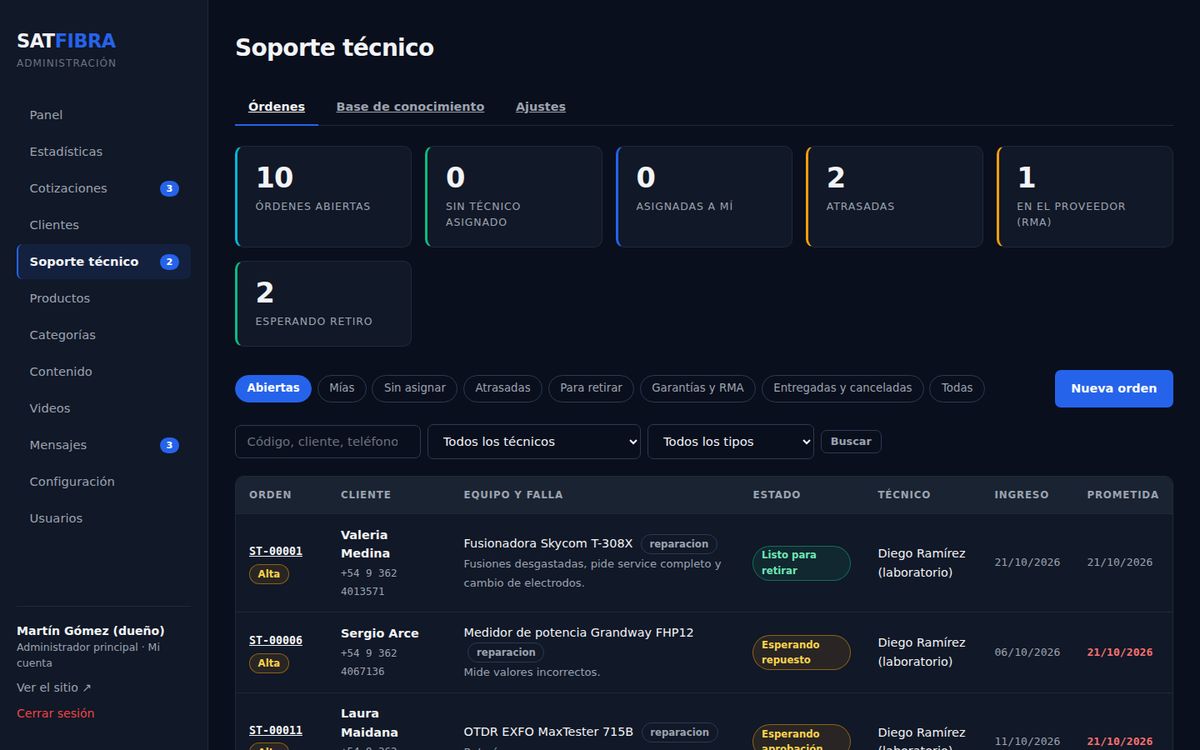Click Medidor de potencia Grandway FHP12 text
The width and height of the screenshot is (1200, 750).
[579, 633]
